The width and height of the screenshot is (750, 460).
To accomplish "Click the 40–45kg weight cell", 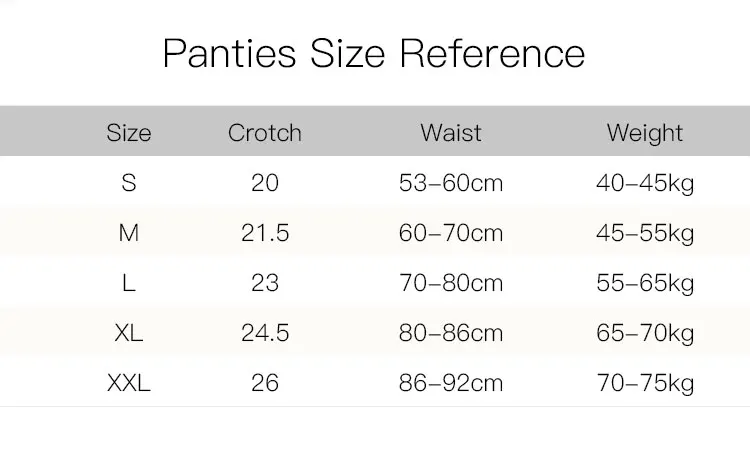I will coord(645,183).
